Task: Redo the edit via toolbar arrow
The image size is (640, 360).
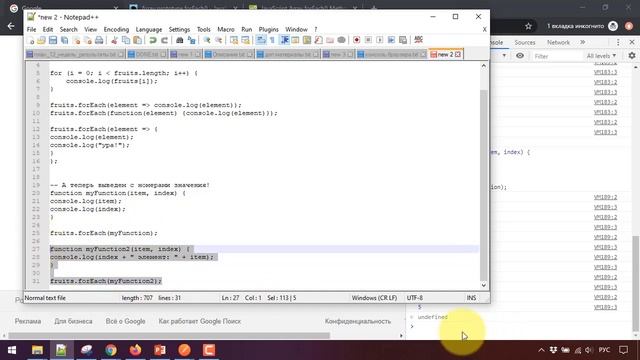Action: tap(164, 40)
